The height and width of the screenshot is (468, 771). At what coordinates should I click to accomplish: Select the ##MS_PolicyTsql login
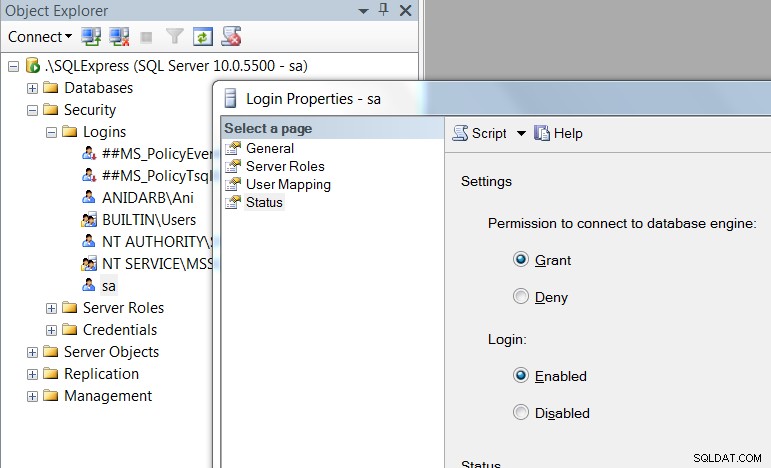(x=157, y=176)
